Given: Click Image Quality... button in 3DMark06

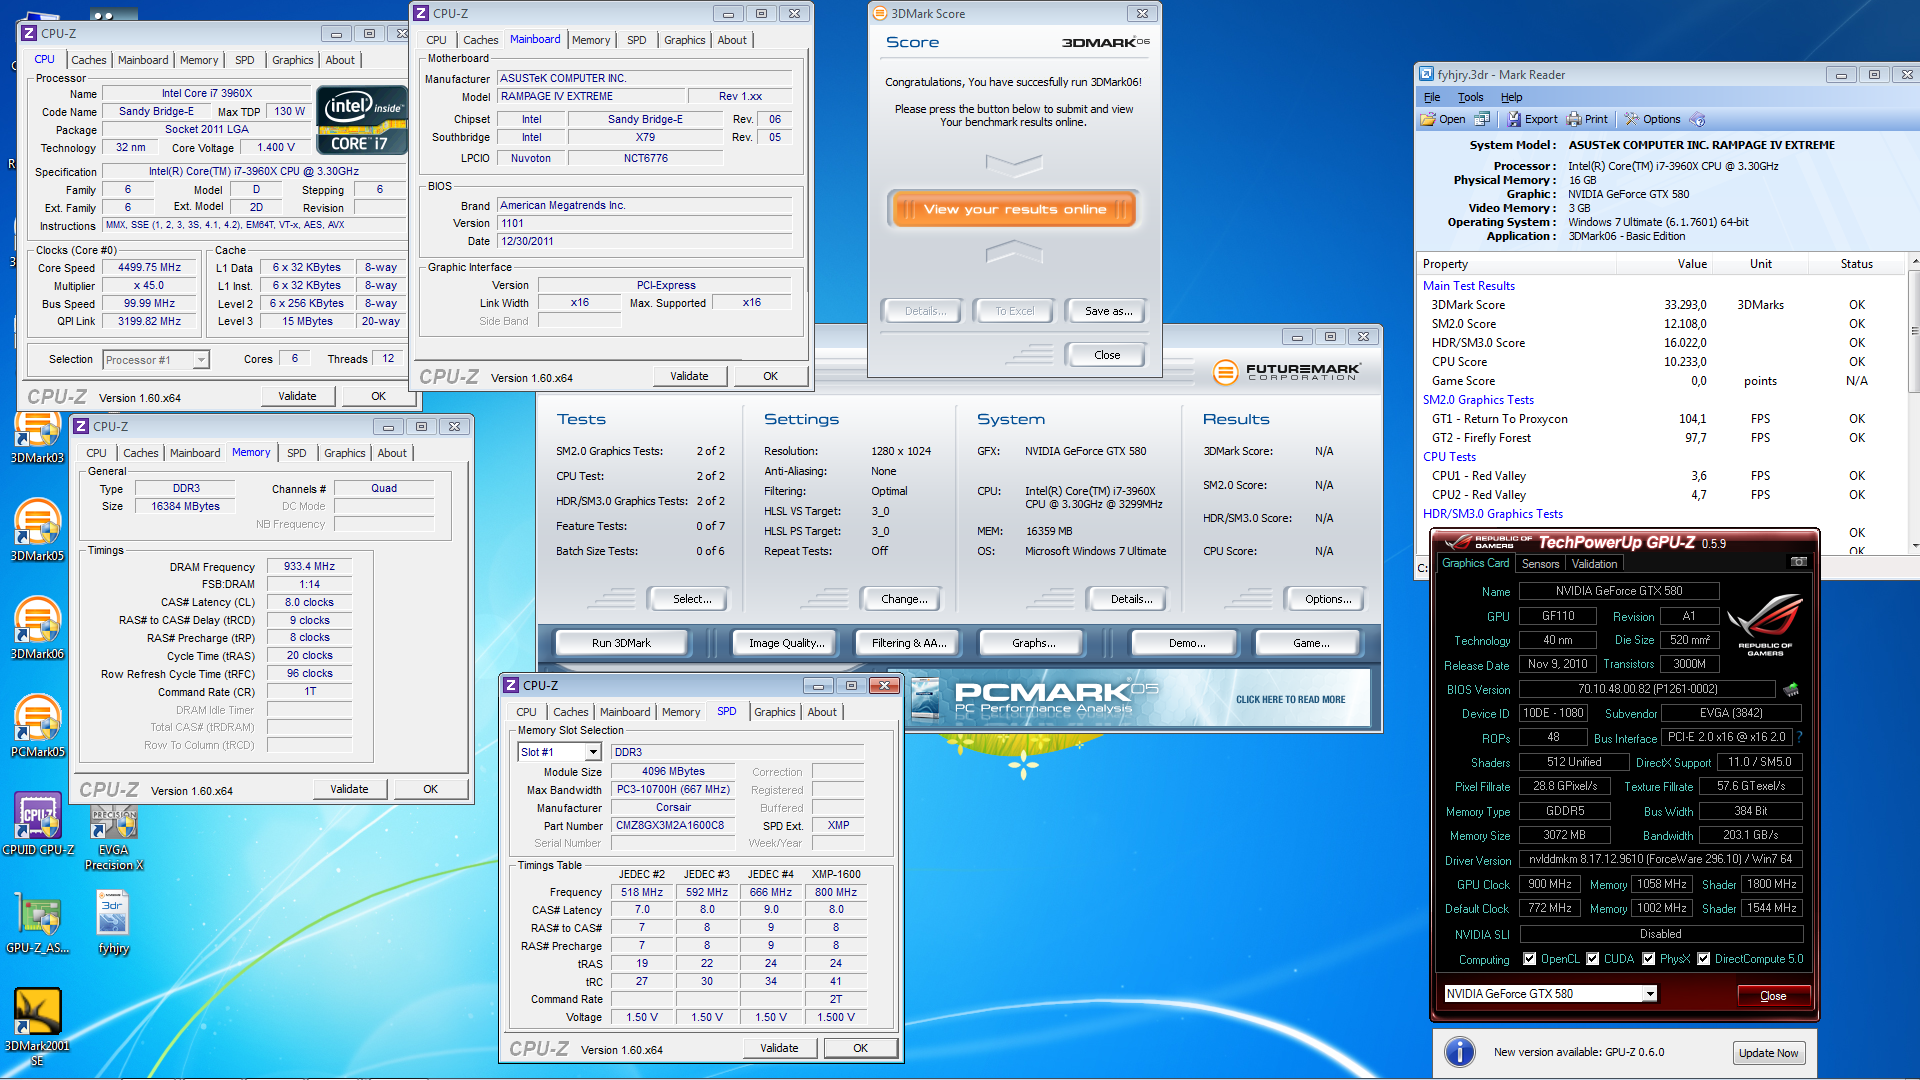Looking at the screenshot, I should pos(786,643).
